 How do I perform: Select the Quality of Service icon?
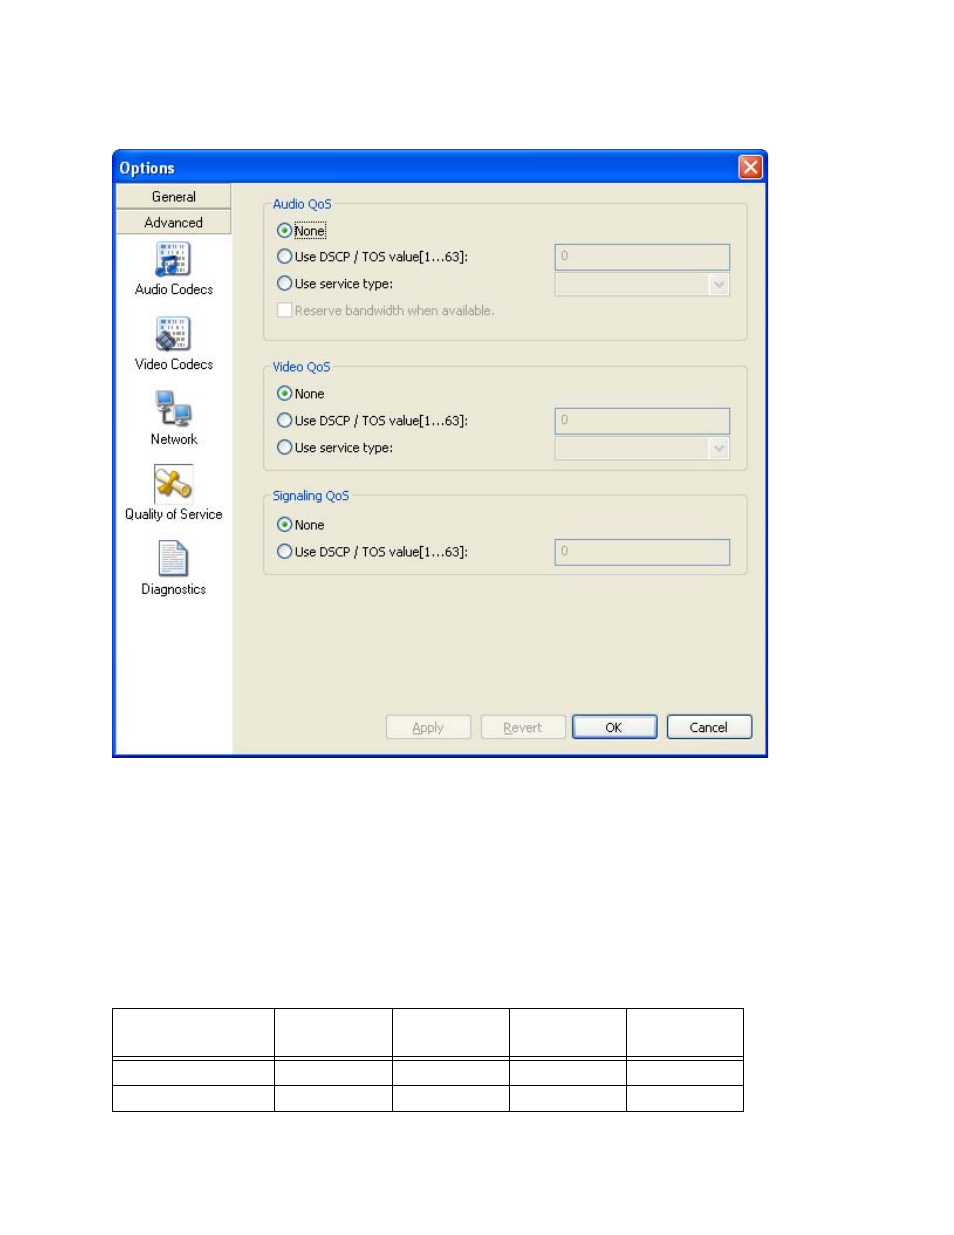(173, 485)
